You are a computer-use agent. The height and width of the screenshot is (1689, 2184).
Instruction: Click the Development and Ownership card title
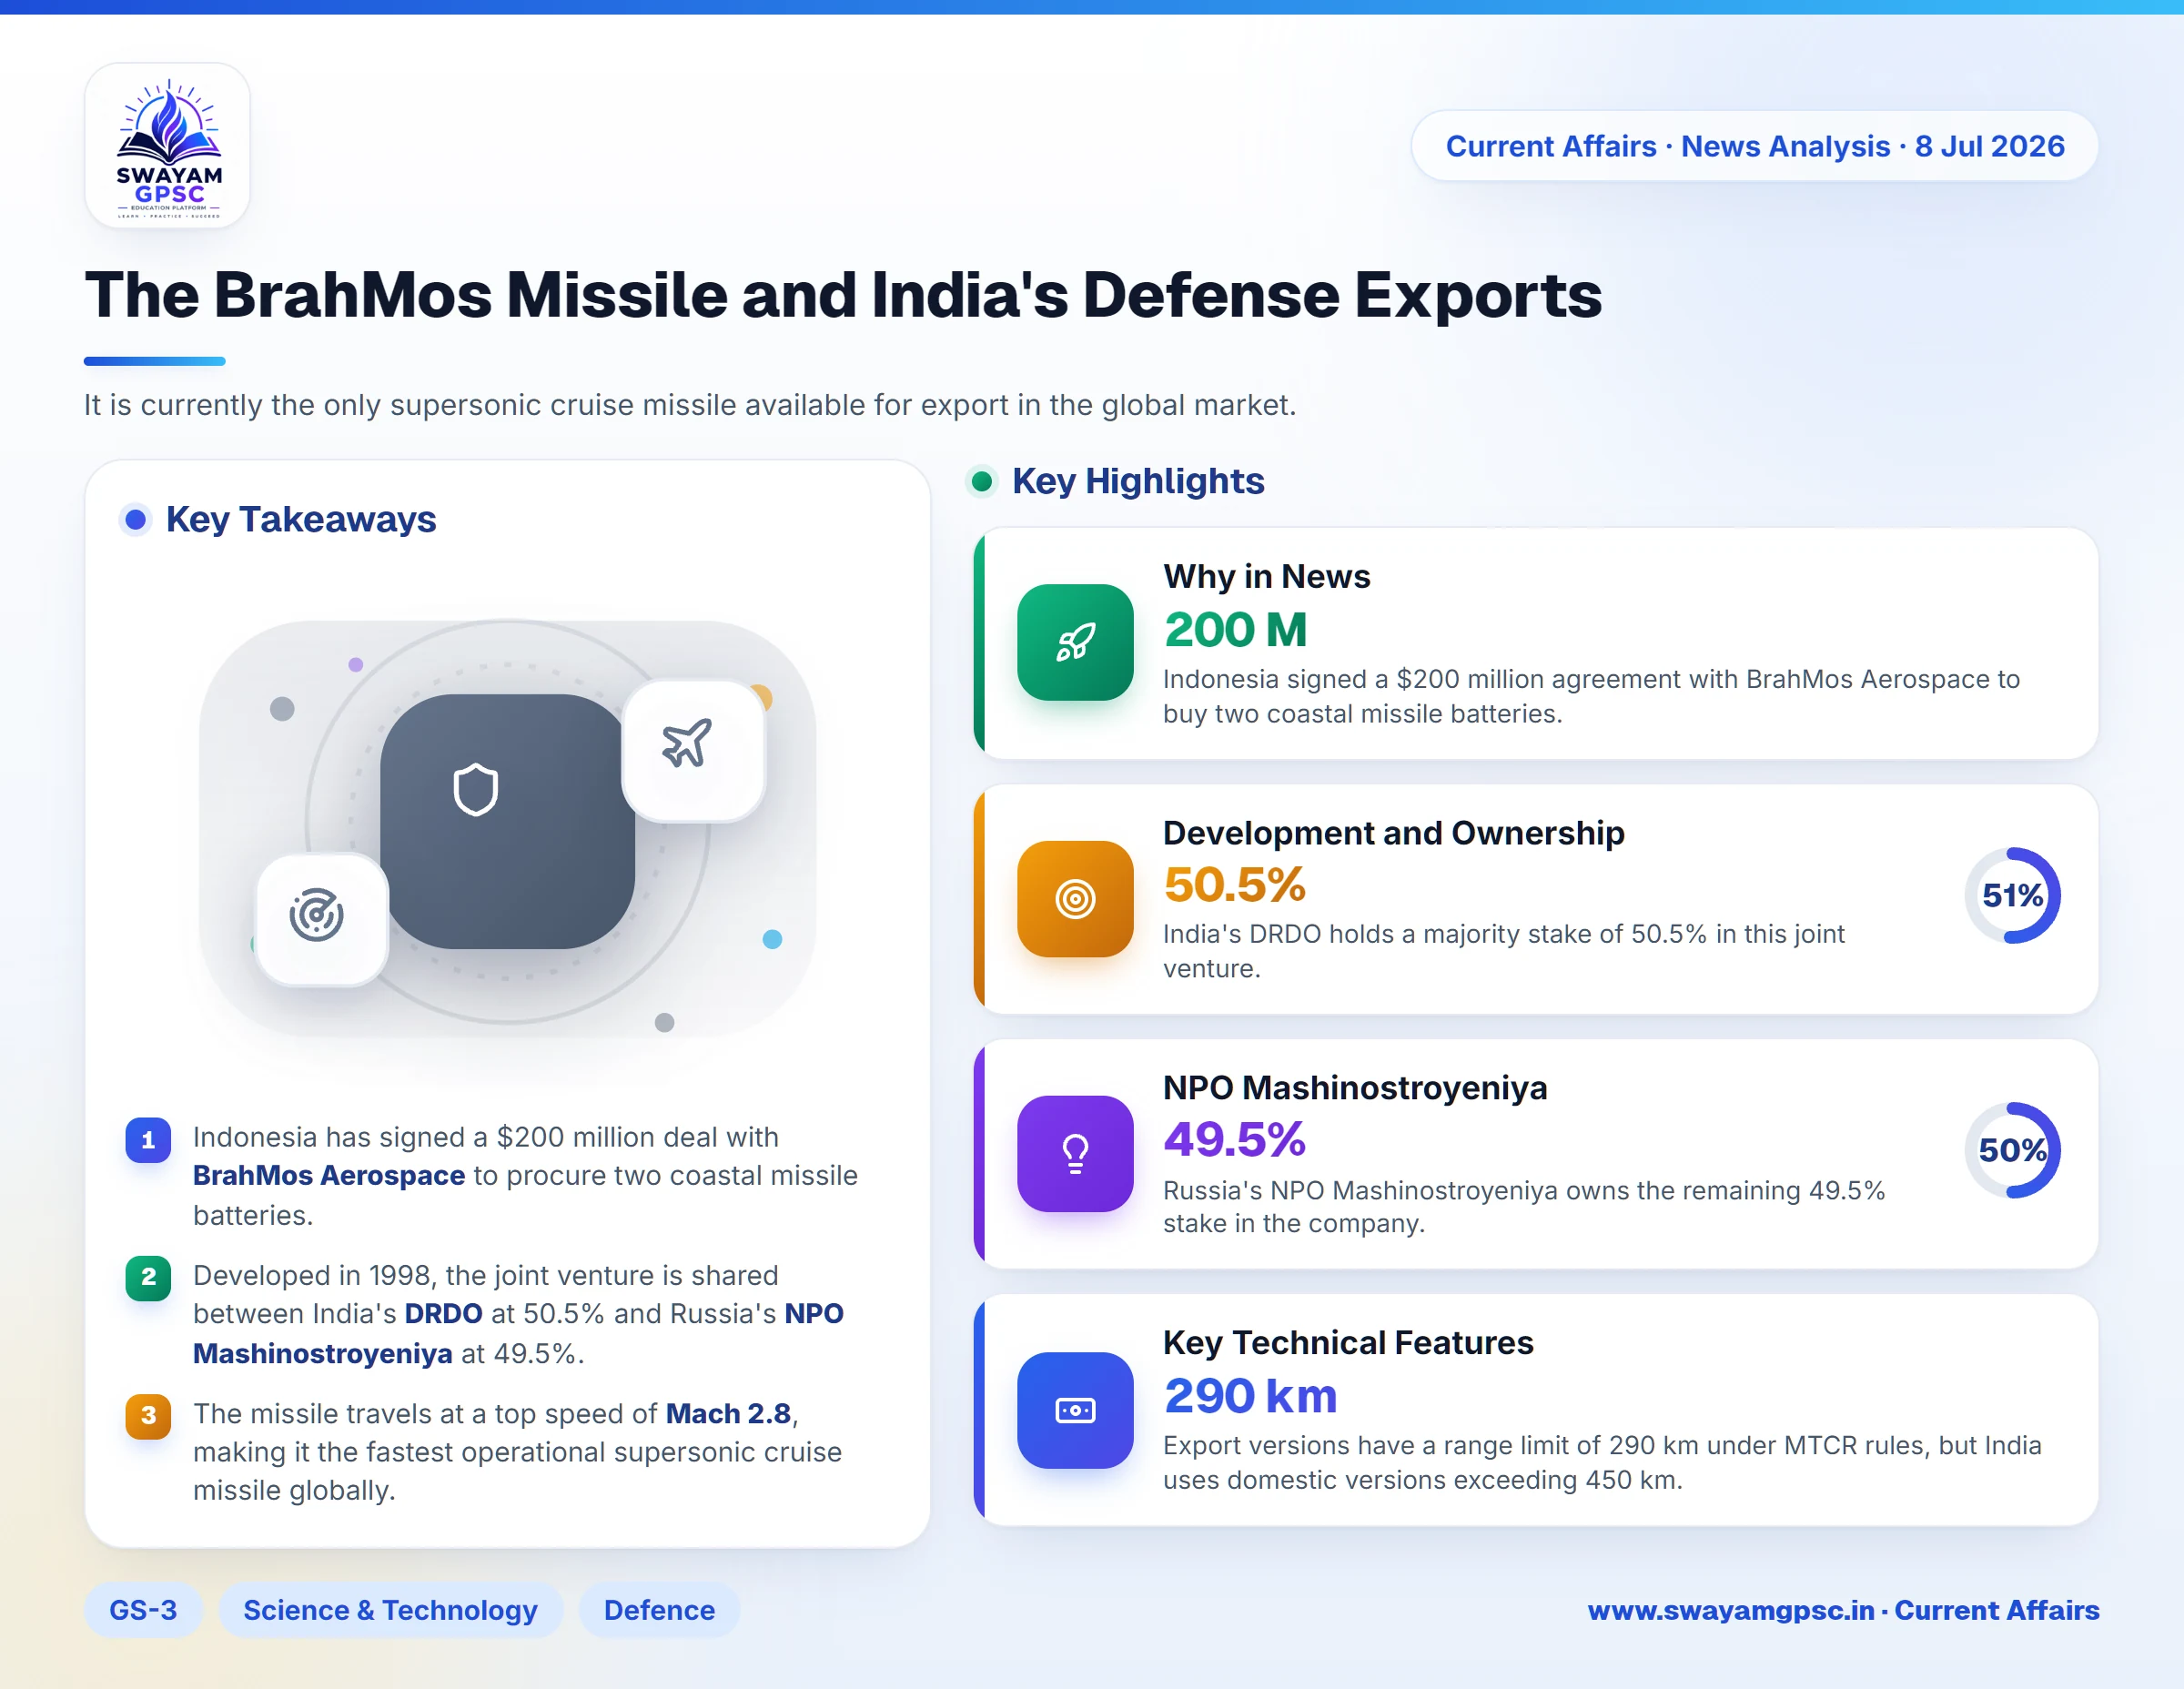point(1393,832)
